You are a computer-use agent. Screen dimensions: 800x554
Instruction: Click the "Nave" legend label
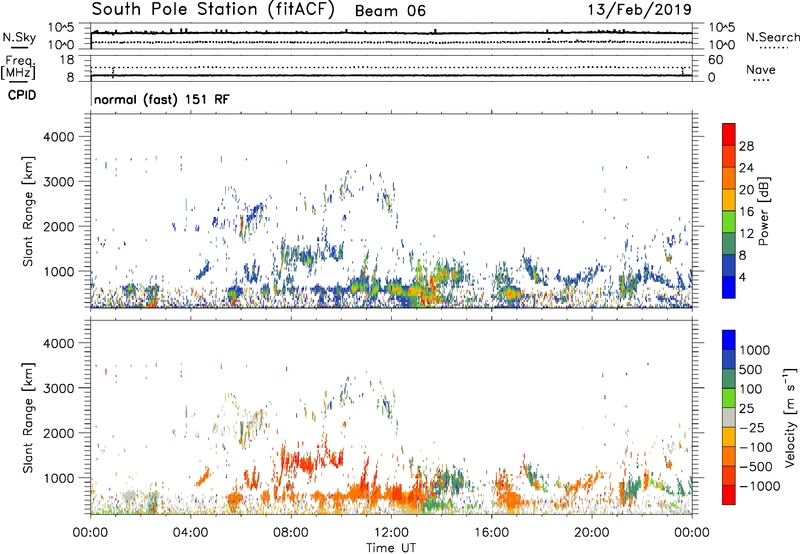click(761, 69)
